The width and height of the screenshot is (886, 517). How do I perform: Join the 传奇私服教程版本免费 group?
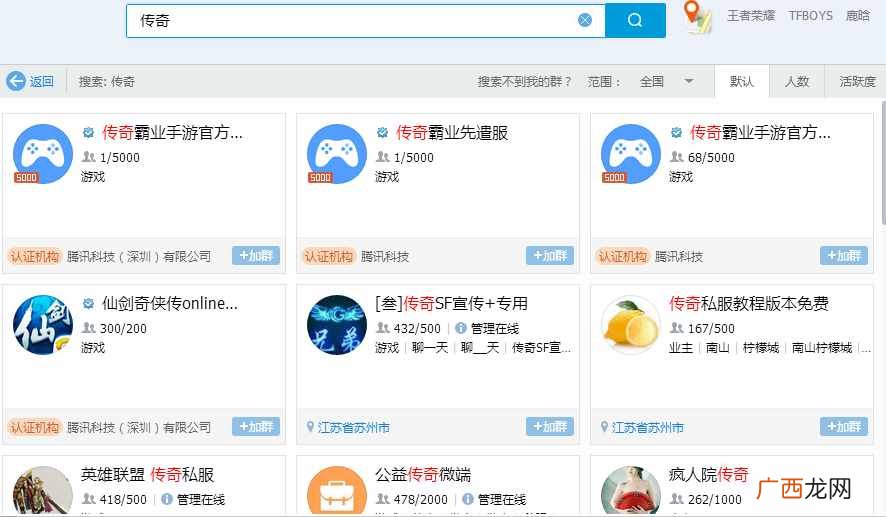844,427
